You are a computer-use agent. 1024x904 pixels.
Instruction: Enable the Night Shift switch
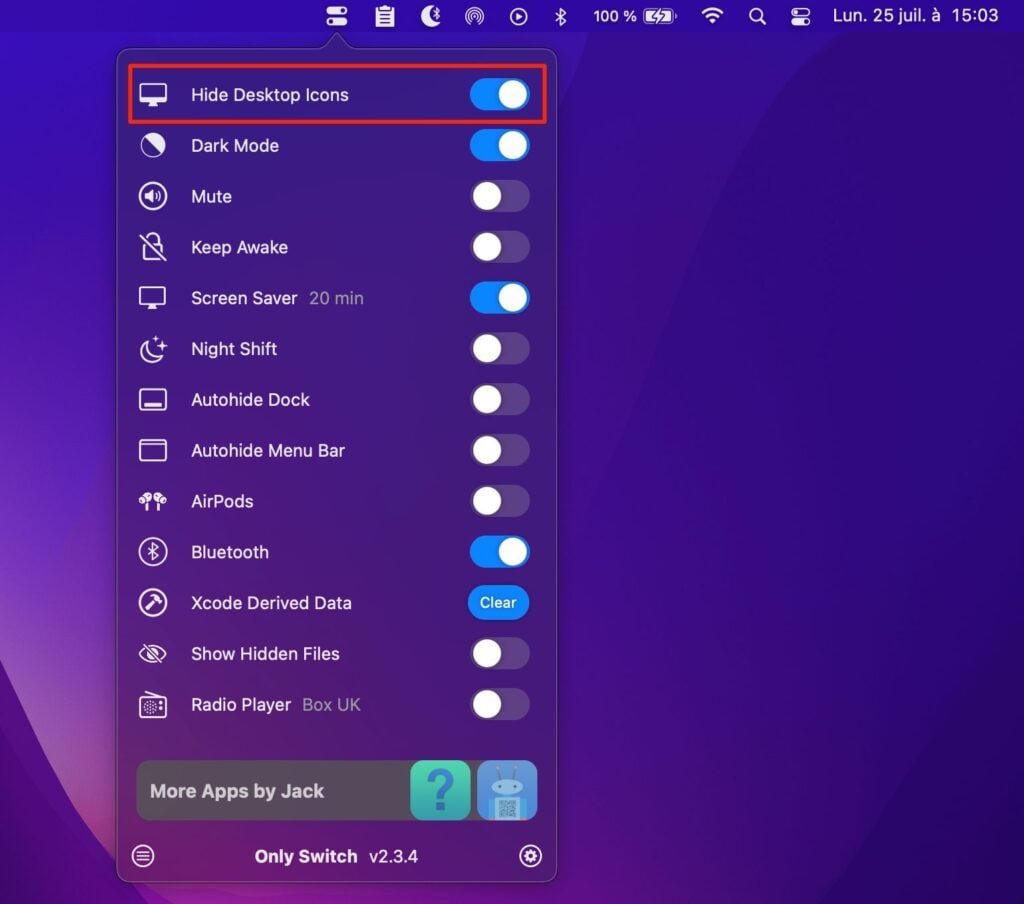click(500, 349)
